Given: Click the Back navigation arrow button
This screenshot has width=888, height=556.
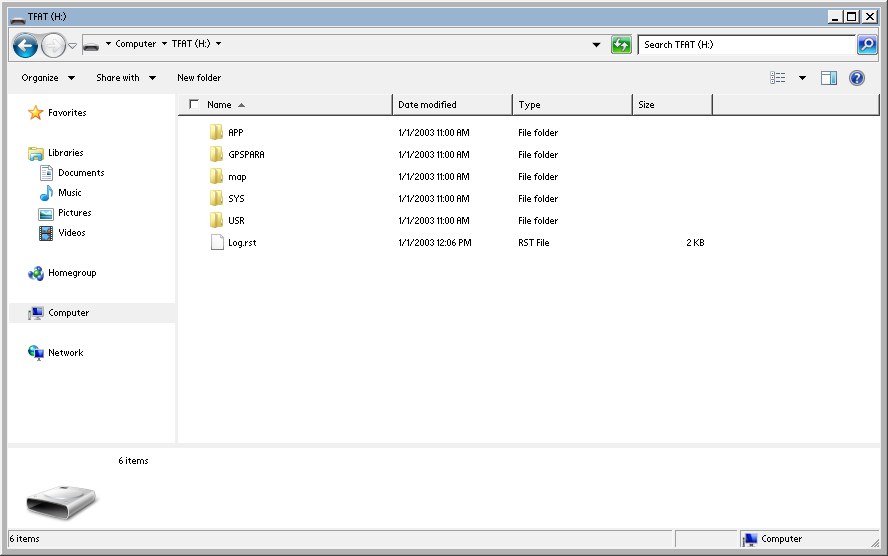Looking at the screenshot, I should (x=25, y=45).
